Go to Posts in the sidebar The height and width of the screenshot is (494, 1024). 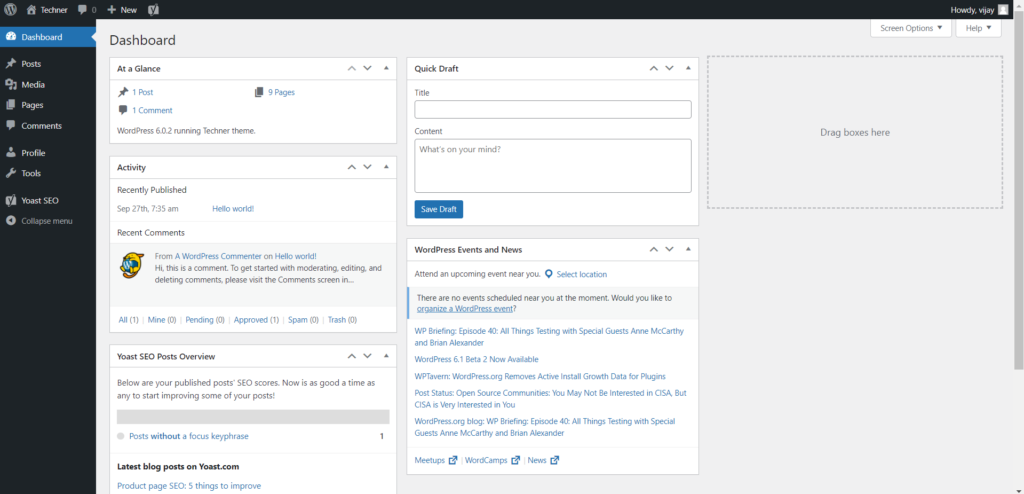coord(48,64)
